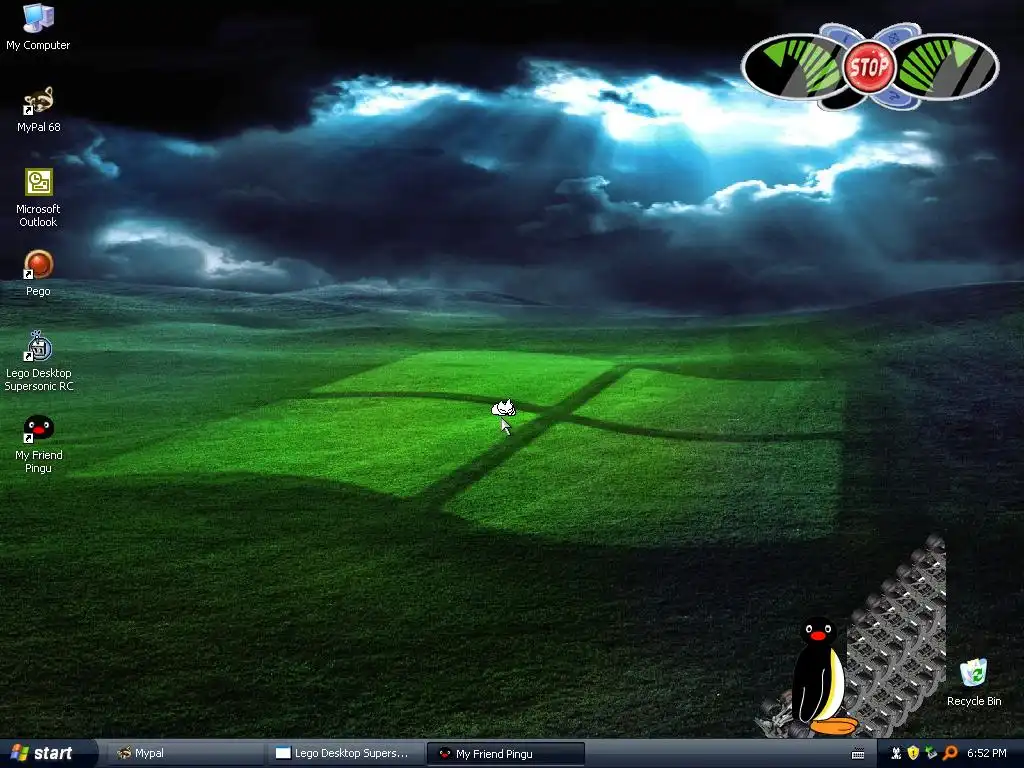The height and width of the screenshot is (768, 1024).
Task: Select the Microsoft Outlook desktop icon
Action: pyautogui.click(x=39, y=197)
